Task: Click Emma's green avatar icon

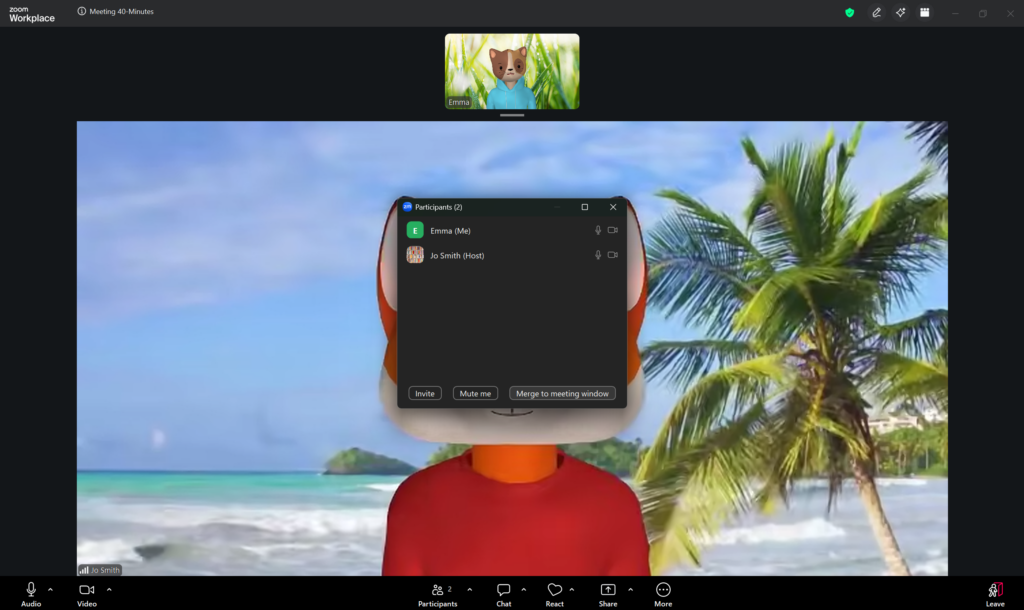Action: 415,231
